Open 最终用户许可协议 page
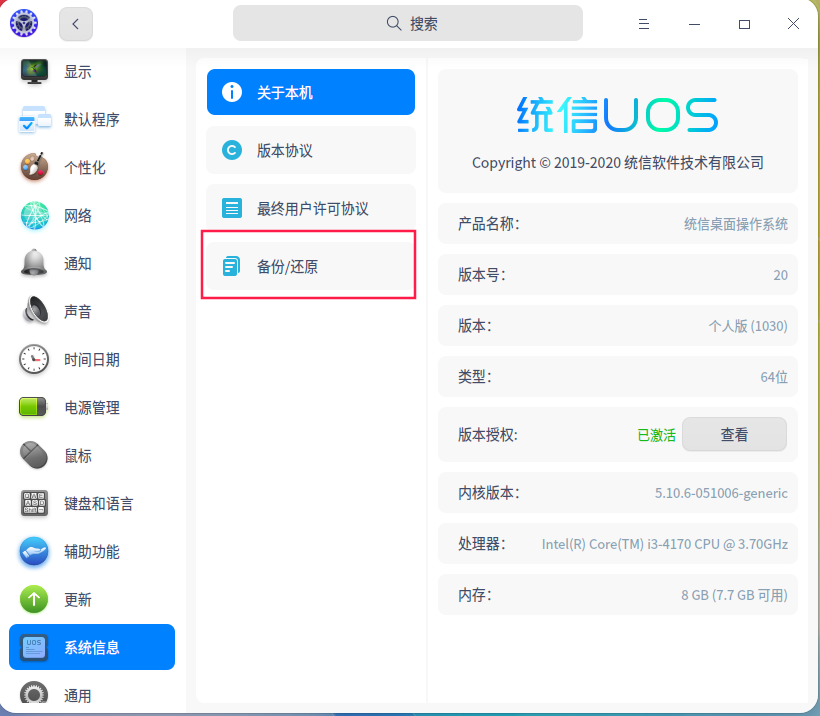The width and height of the screenshot is (820, 716). pos(311,208)
